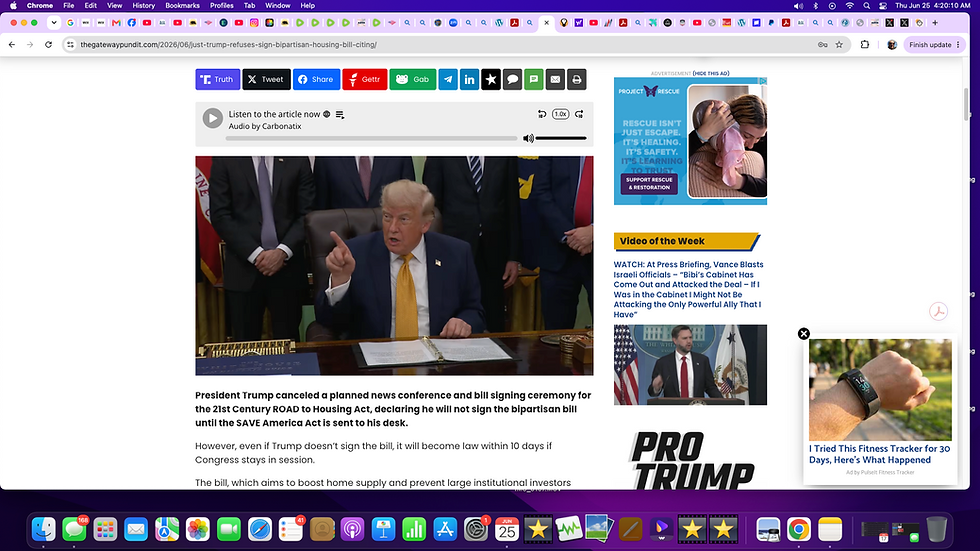Print the article via printer icon
Viewport: 980px width, 551px height.
coord(577,79)
